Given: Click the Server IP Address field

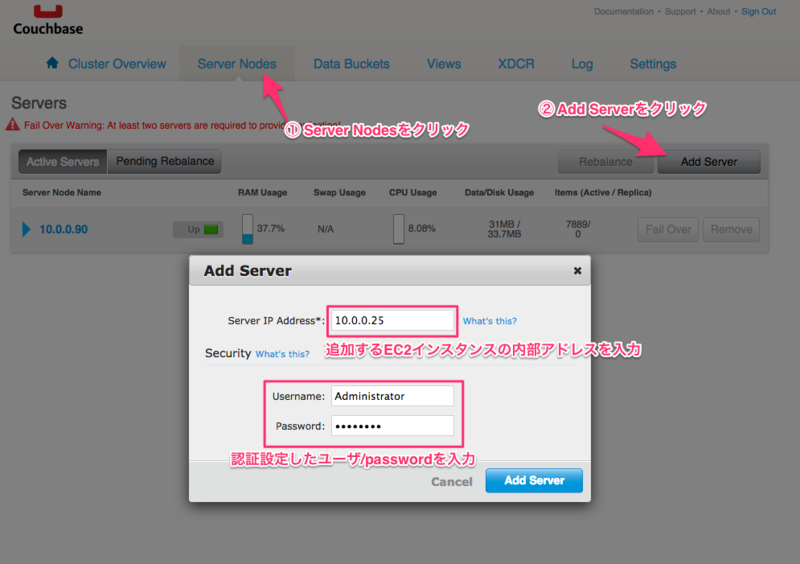Looking at the screenshot, I should click(392, 321).
